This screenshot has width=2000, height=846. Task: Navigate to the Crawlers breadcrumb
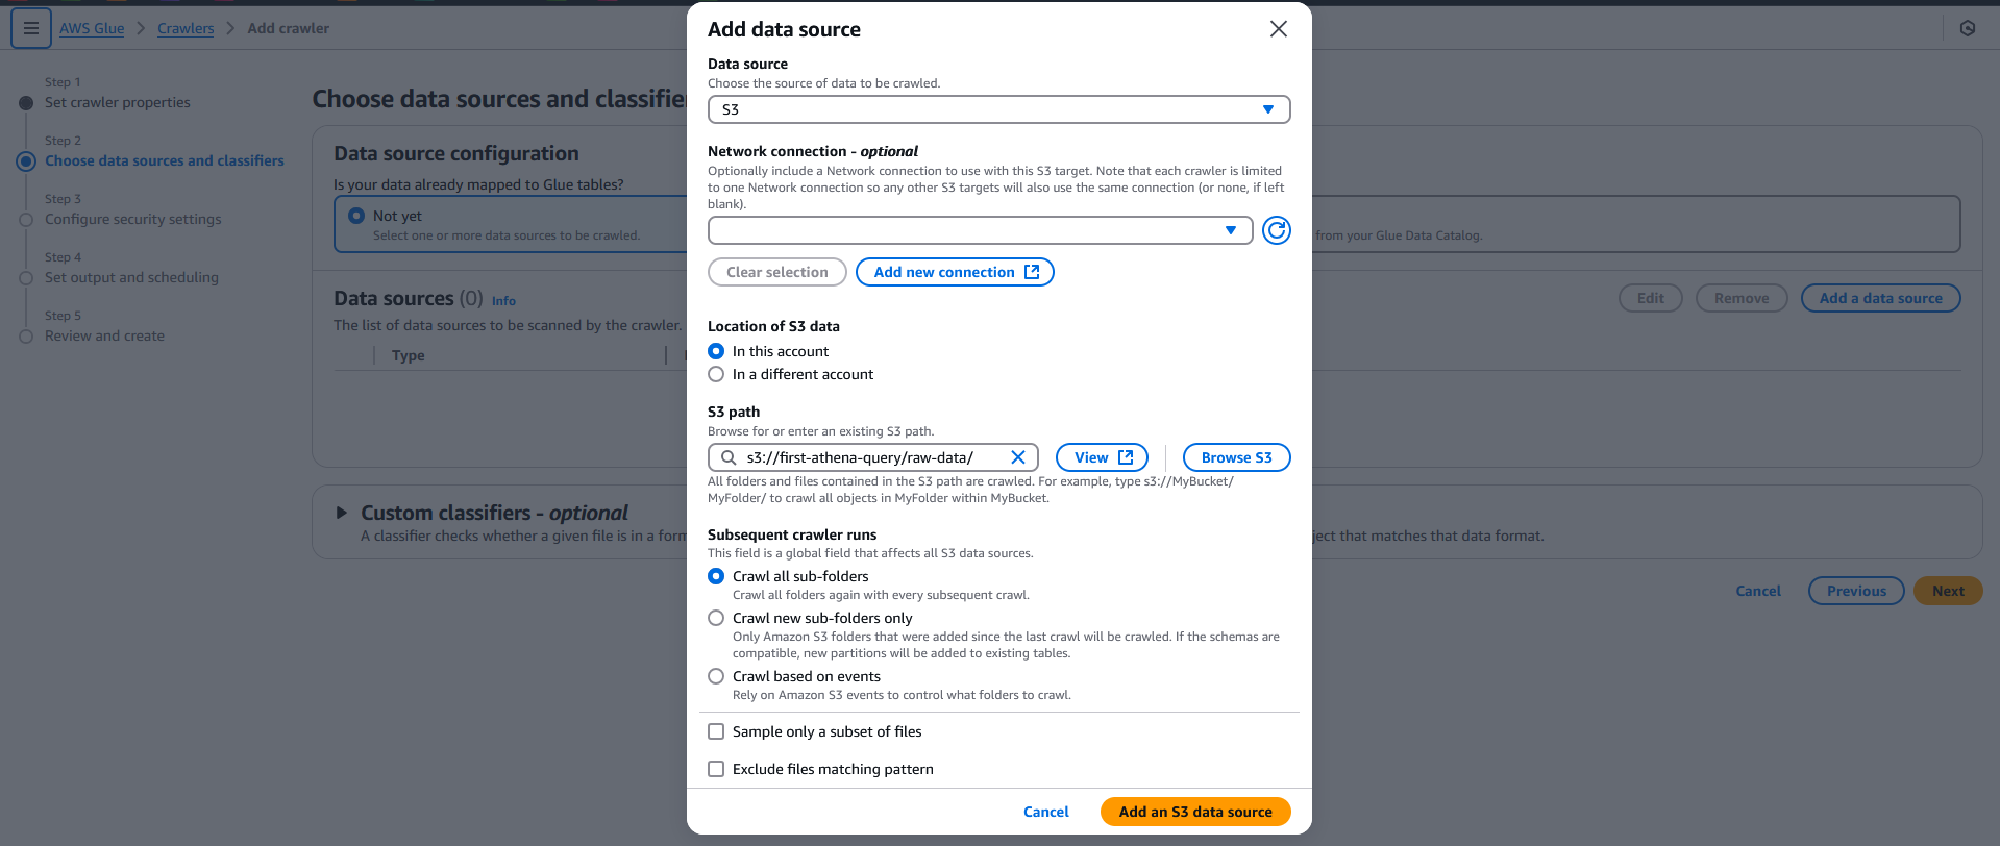click(x=185, y=28)
